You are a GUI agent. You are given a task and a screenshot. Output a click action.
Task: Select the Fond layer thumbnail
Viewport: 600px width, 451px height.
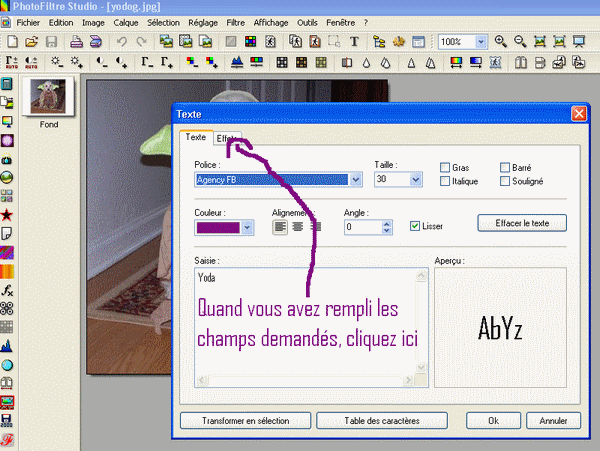click(x=48, y=96)
